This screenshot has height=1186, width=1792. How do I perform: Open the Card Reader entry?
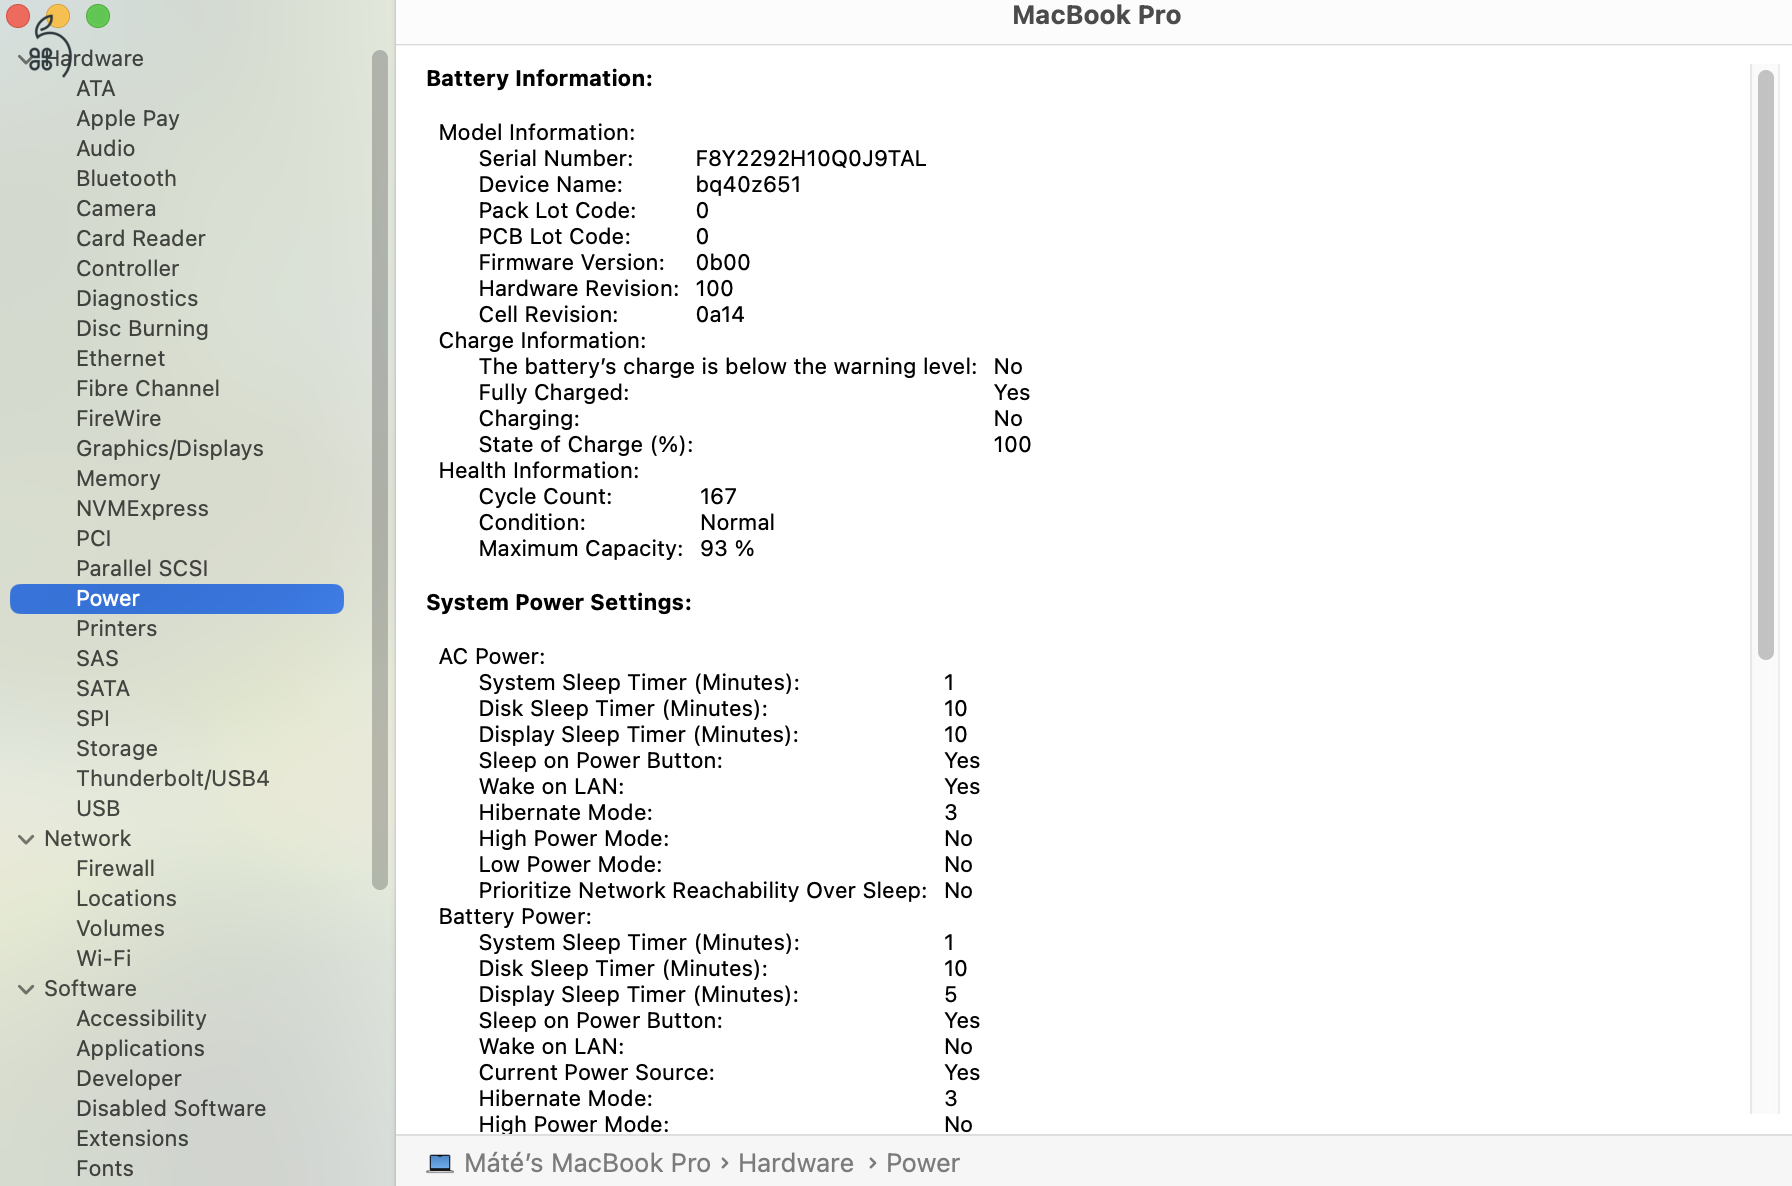(x=141, y=239)
